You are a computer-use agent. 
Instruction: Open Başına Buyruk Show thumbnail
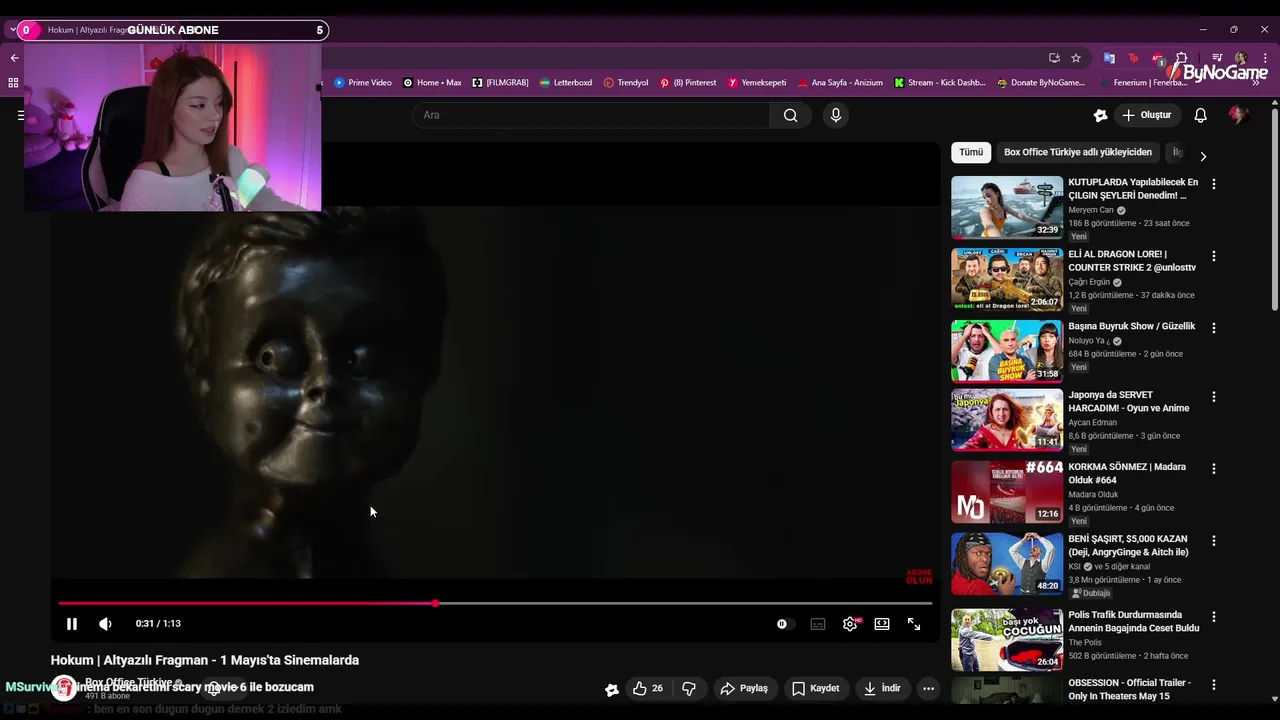click(1007, 351)
